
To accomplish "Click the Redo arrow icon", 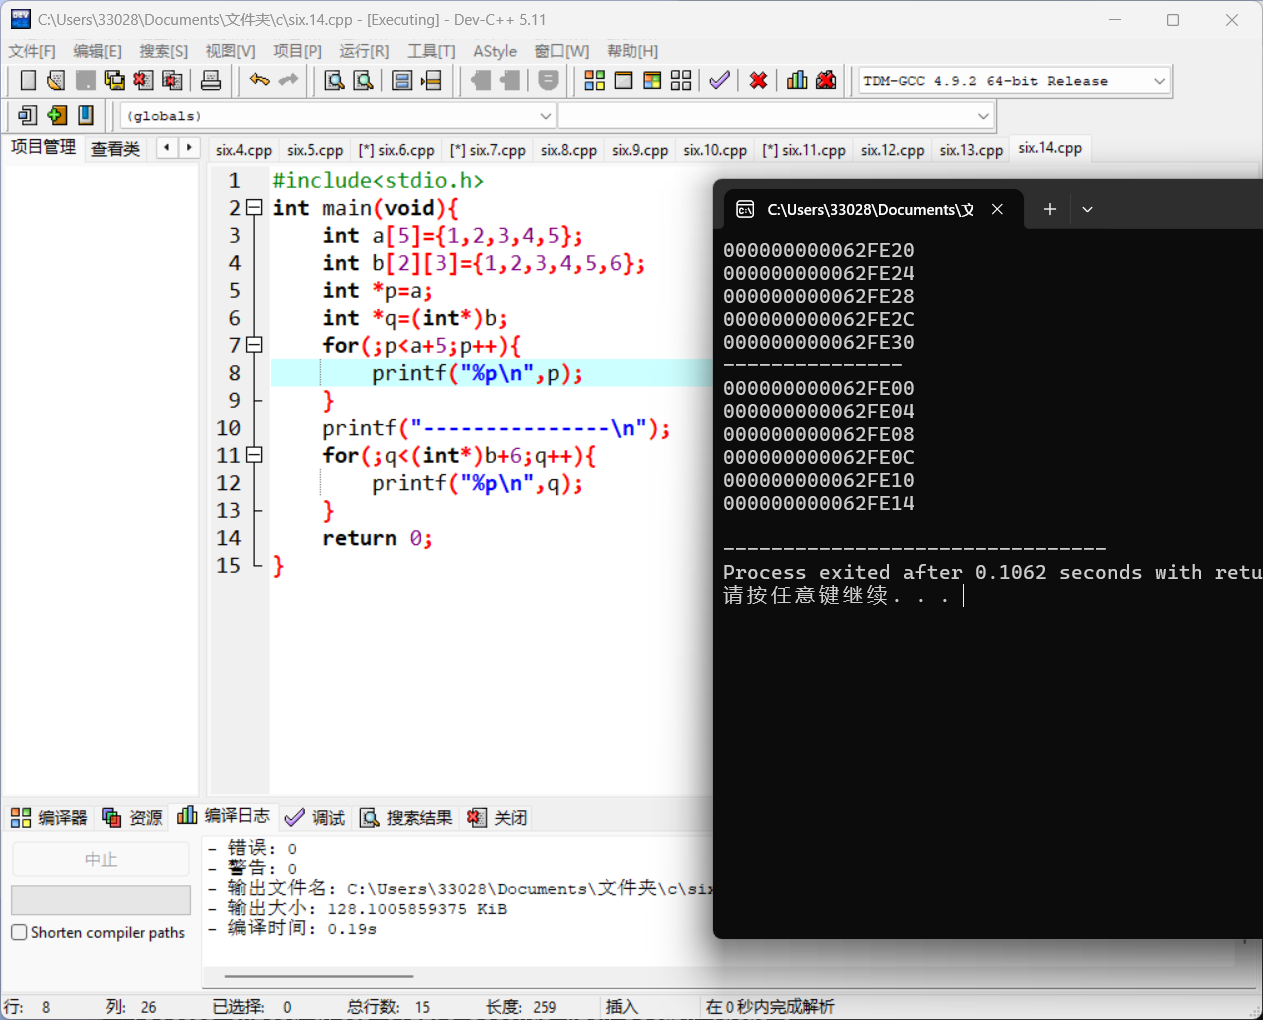I will tap(289, 80).
